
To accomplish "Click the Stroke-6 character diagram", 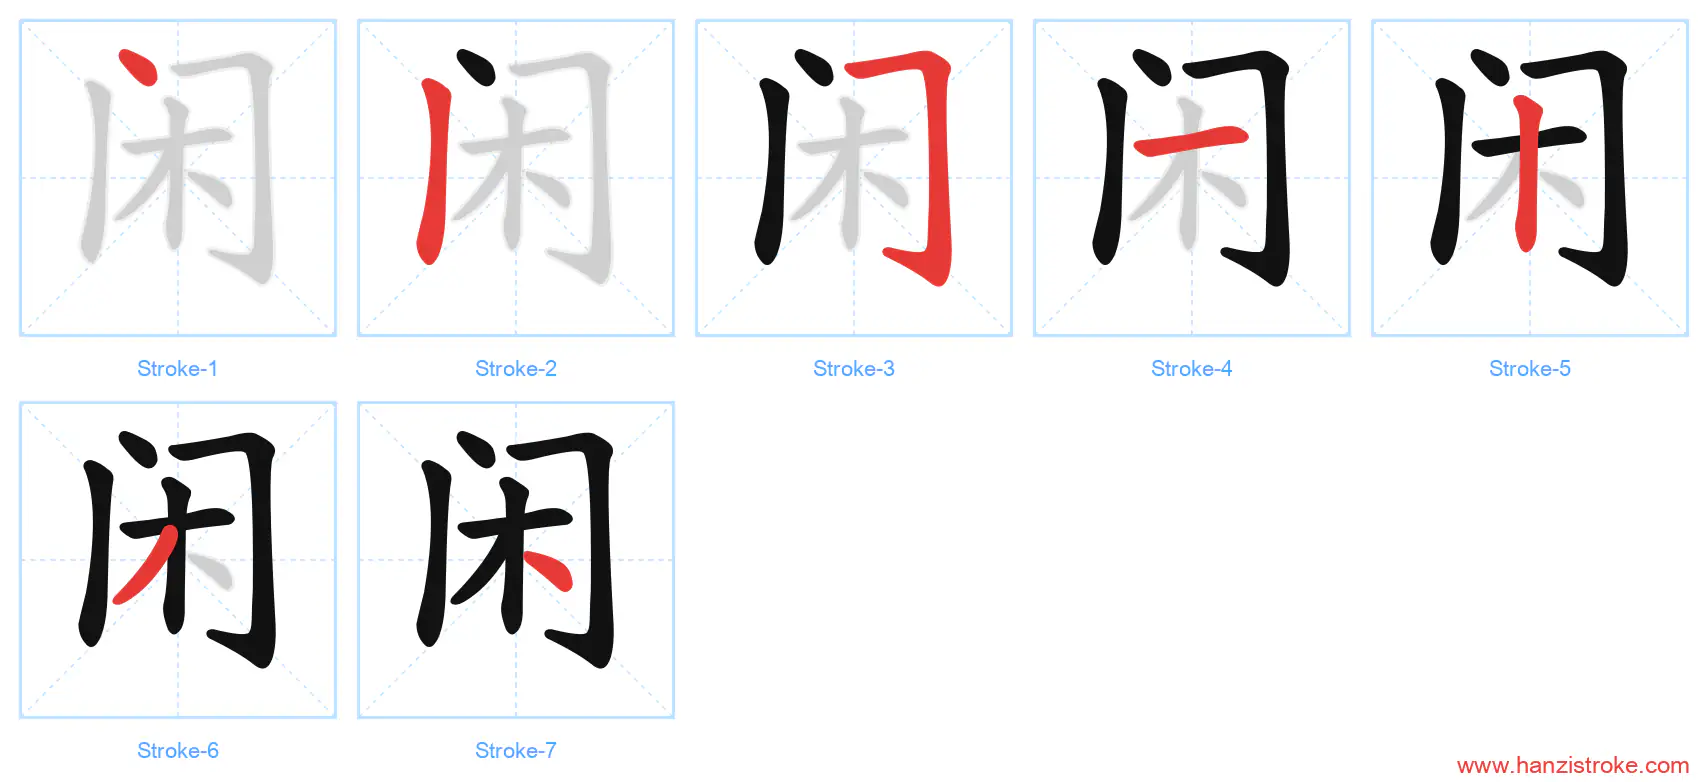I will coord(178,560).
